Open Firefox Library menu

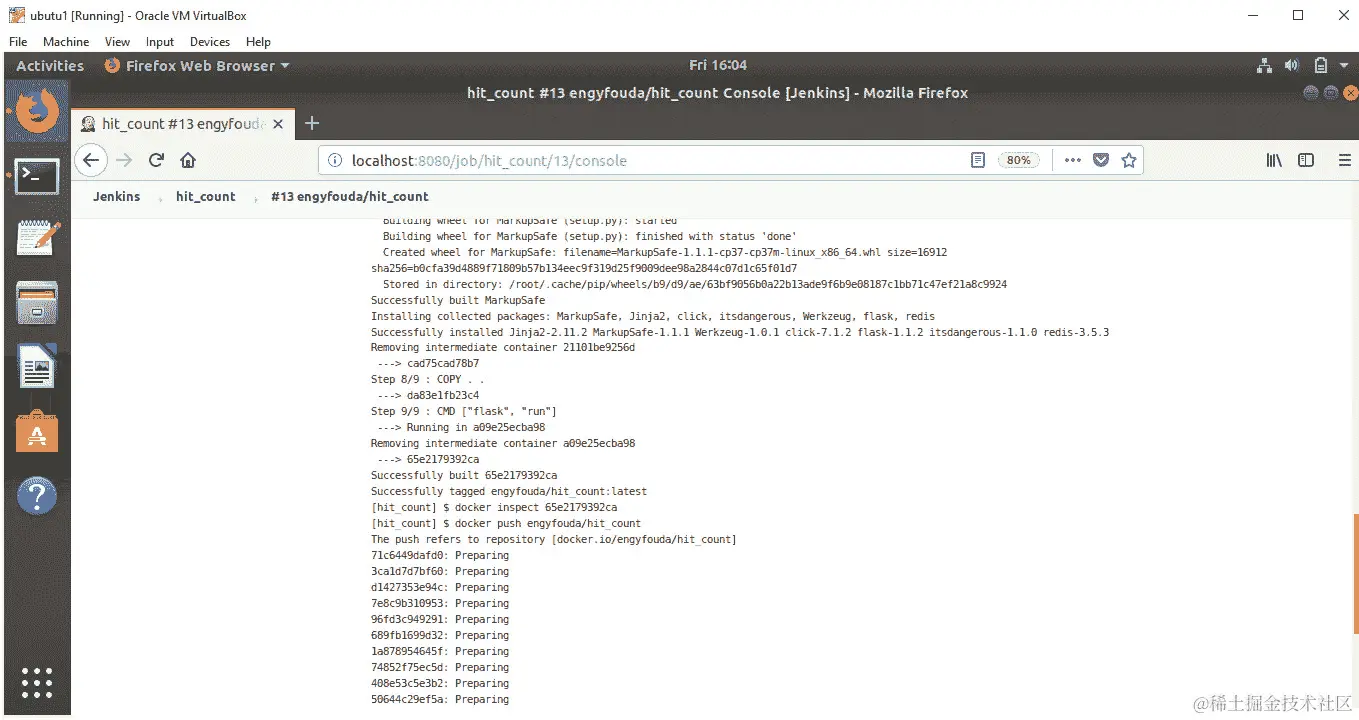pos(1274,160)
